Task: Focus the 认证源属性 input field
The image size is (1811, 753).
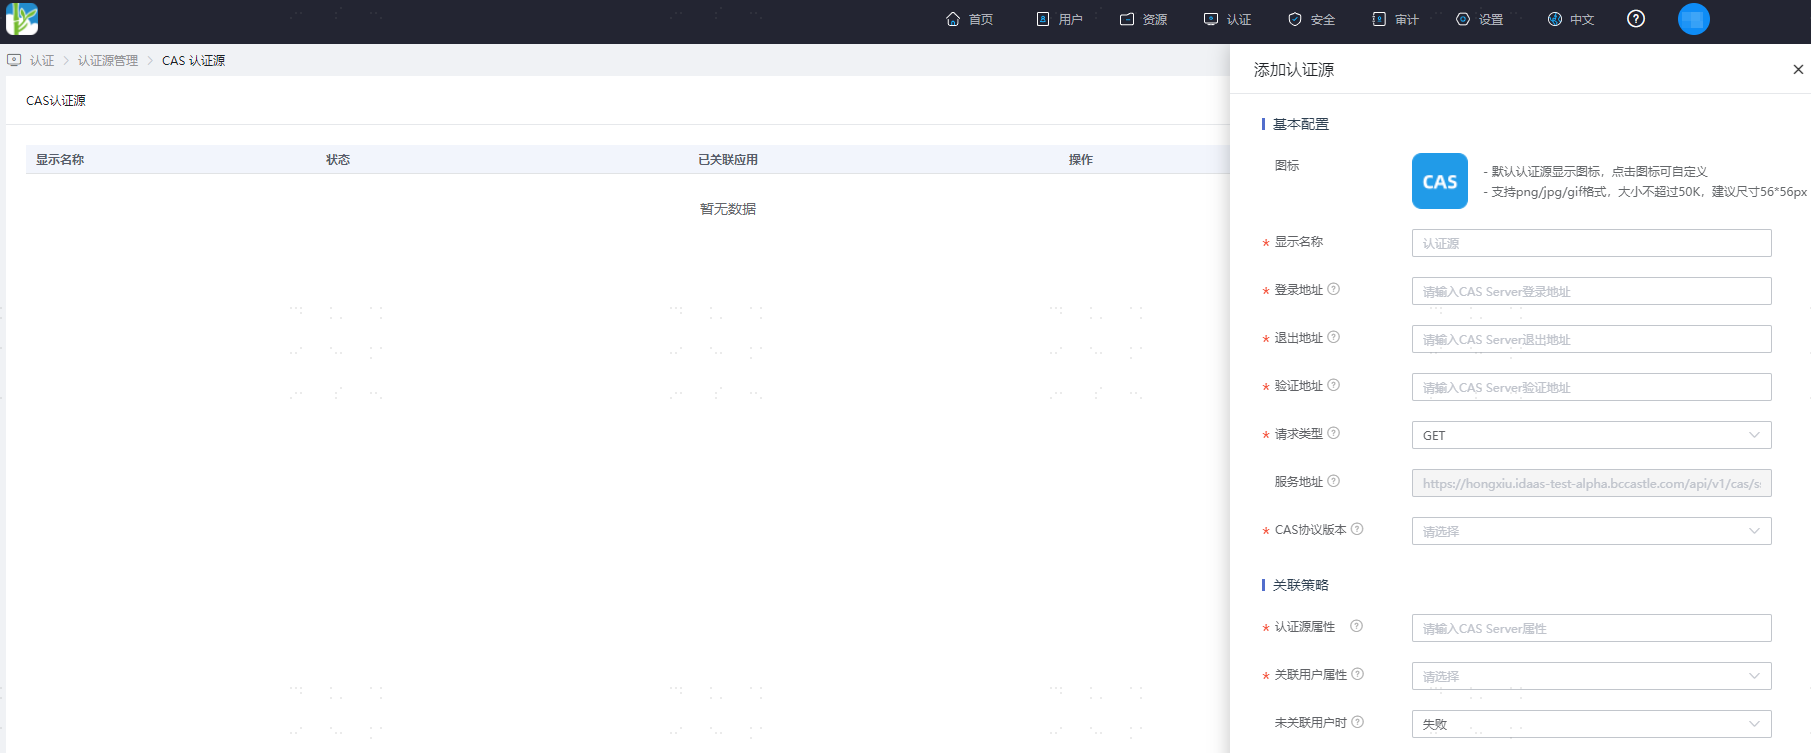Action: 1591,628
